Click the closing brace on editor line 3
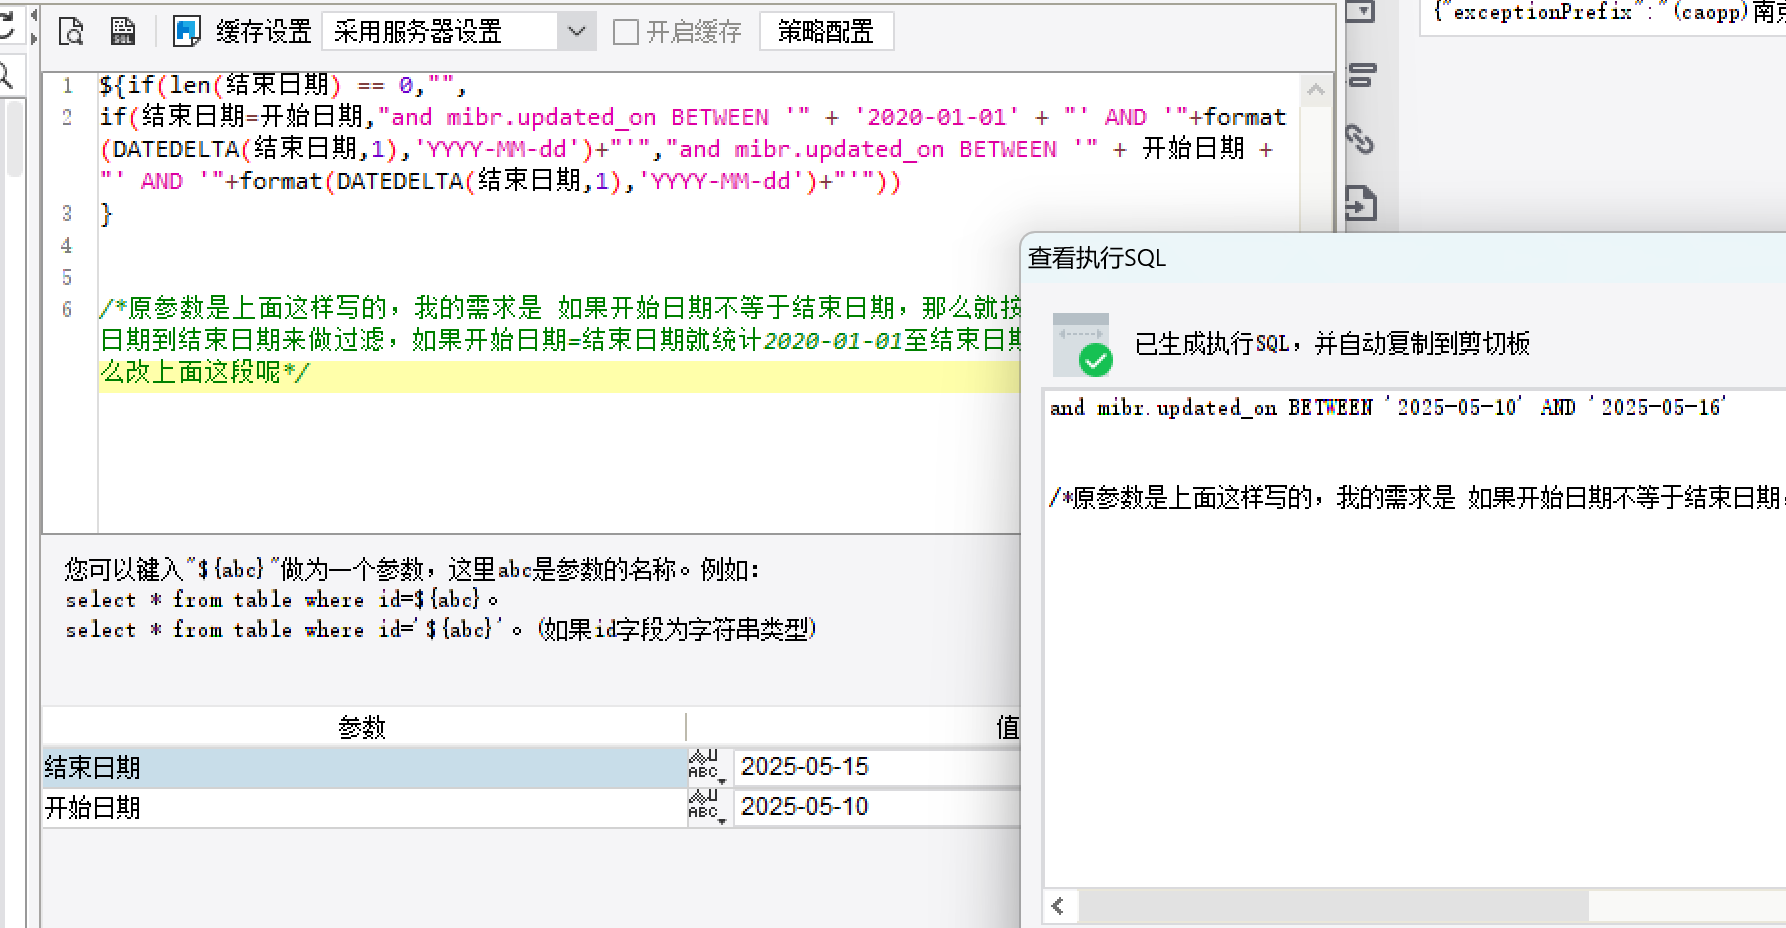The image size is (1786, 928). click(x=106, y=214)
